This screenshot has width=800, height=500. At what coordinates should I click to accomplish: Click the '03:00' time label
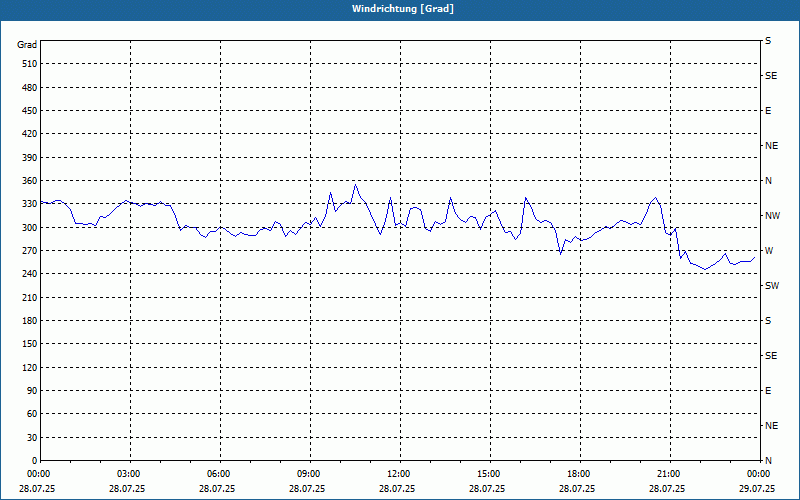coord(129,474)
